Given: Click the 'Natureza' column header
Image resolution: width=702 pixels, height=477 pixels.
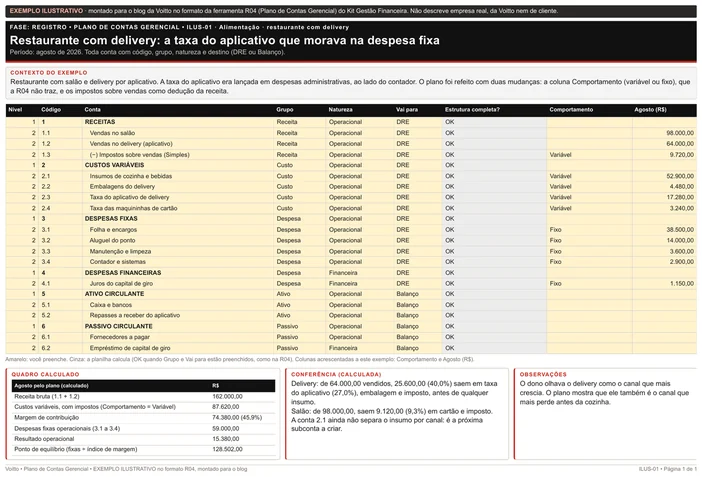Looking at the screenshot, I should pyautogui.click(x=340, y=110).
